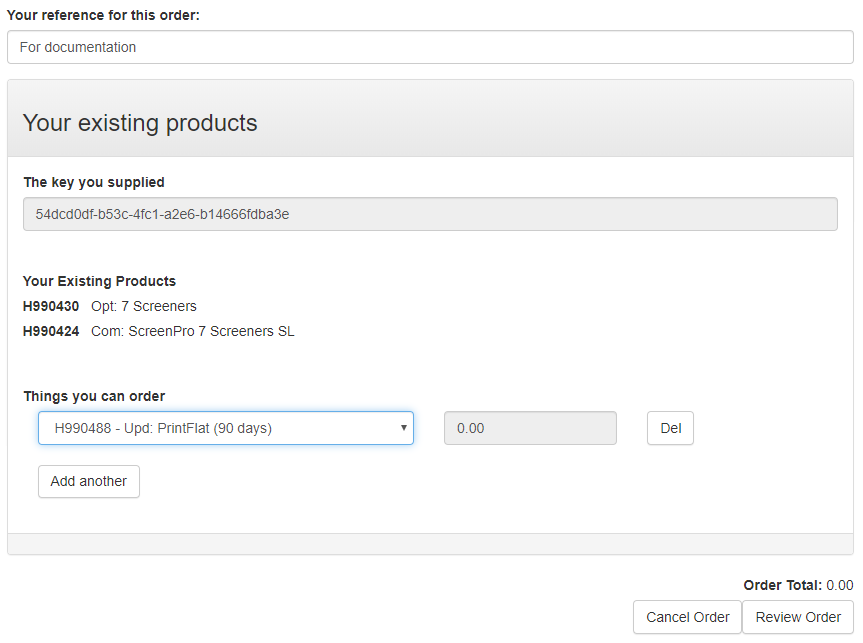
Task: Open Review Order
Action: pos(798,617)
